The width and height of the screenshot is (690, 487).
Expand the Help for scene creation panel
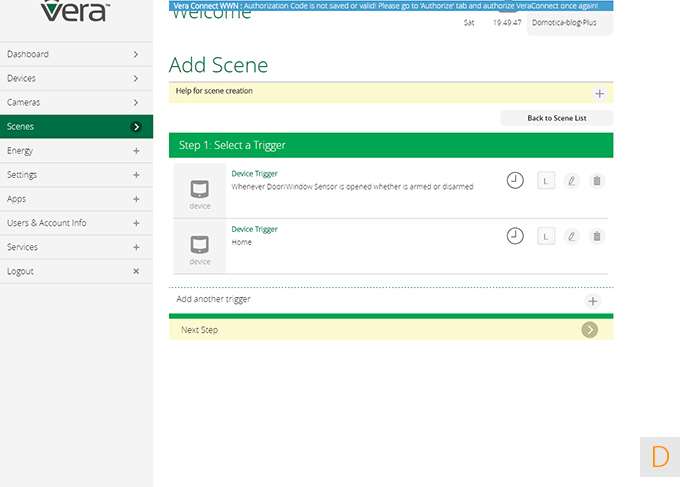coord(599,93)
